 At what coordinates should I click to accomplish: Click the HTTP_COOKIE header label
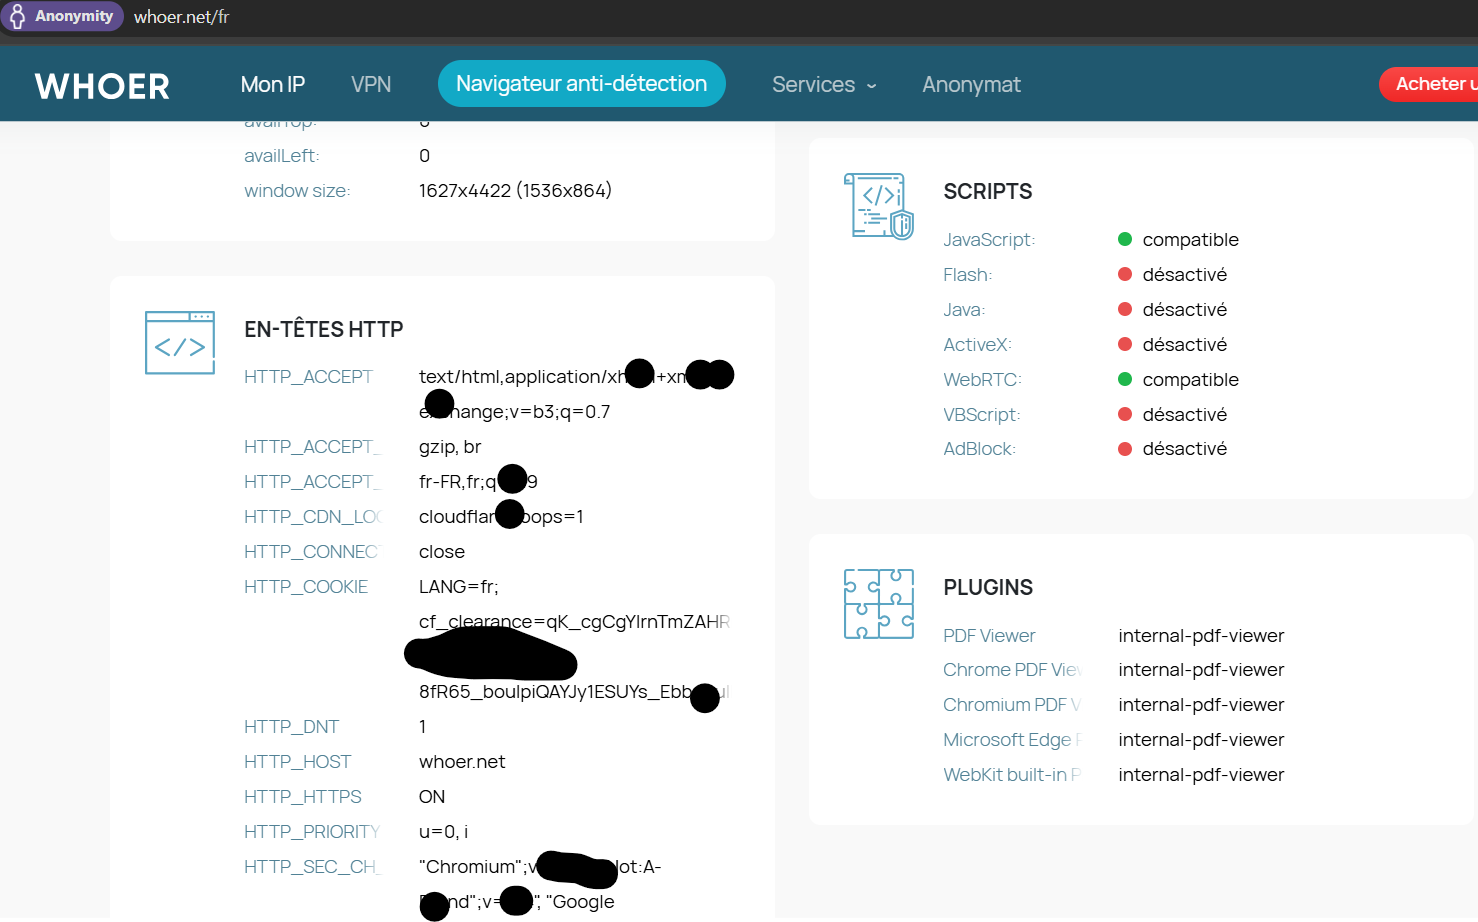click(x=306, y=587)
